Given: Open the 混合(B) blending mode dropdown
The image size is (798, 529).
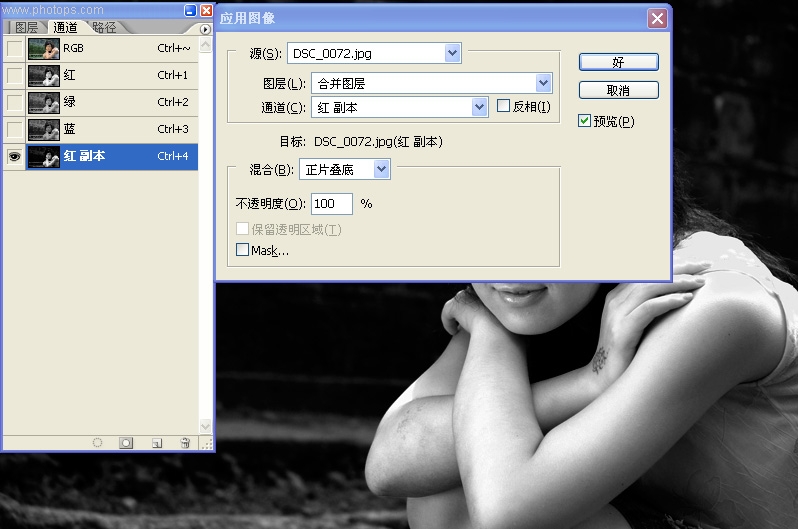Looking at the screenshot, I should tap(382, 169).
